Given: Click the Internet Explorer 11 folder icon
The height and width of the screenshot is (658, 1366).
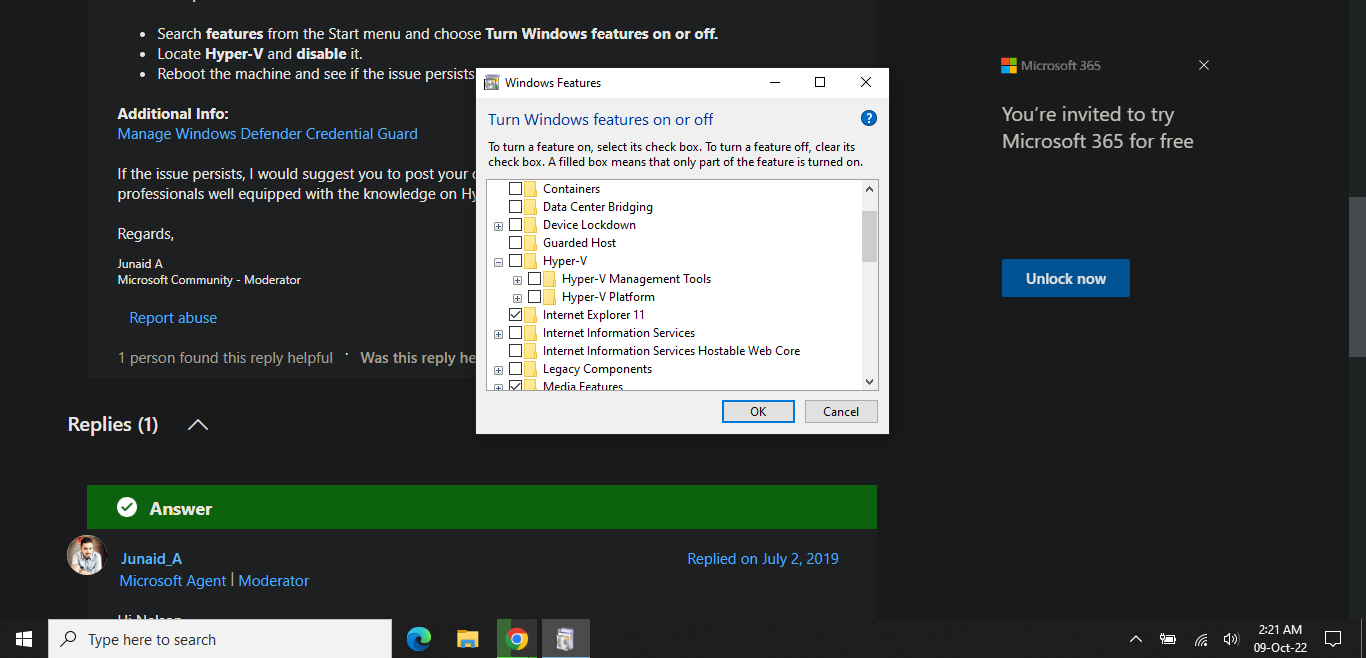Looking at the screenshot, I should [x=531, y=315].
